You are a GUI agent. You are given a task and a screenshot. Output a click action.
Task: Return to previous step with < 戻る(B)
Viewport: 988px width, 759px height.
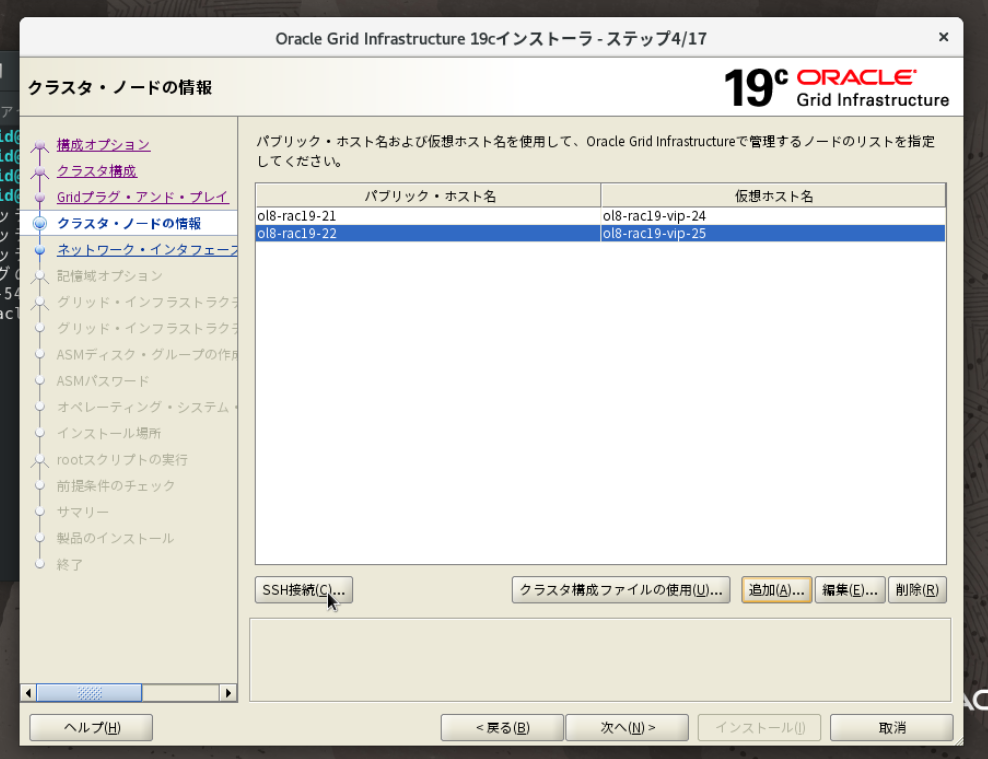point(502,728)
